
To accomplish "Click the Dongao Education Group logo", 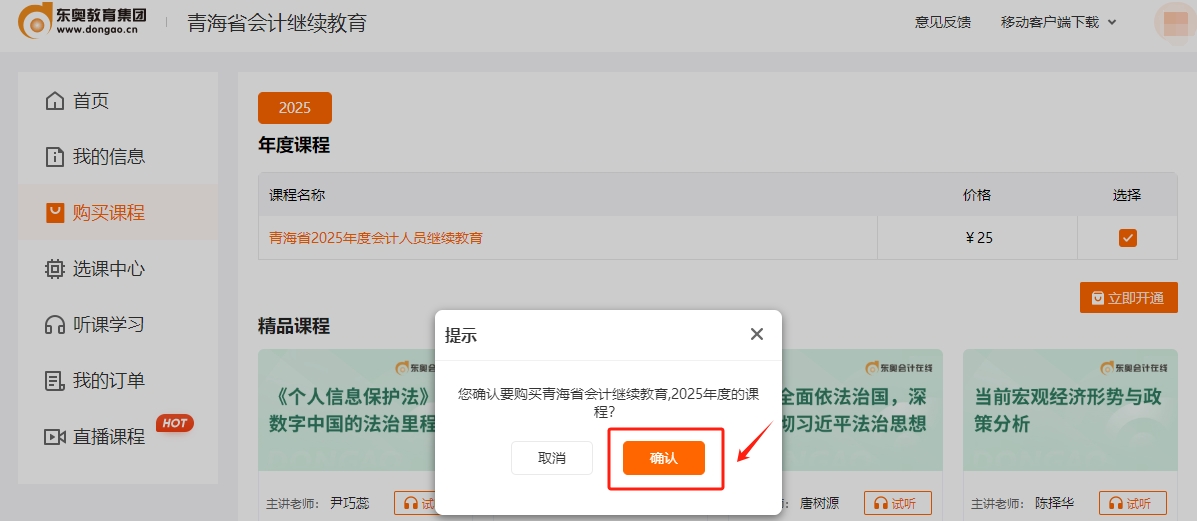I will (82, 21).
